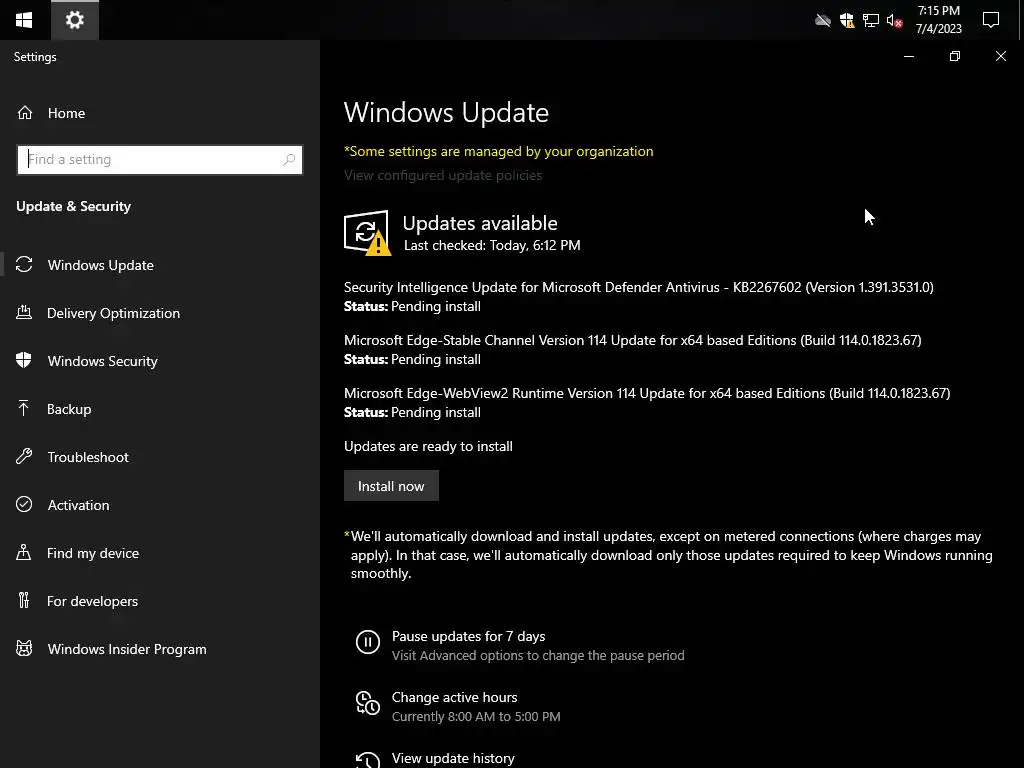
Task: Click the Find my device icon
Action: [x=24, y=552]
